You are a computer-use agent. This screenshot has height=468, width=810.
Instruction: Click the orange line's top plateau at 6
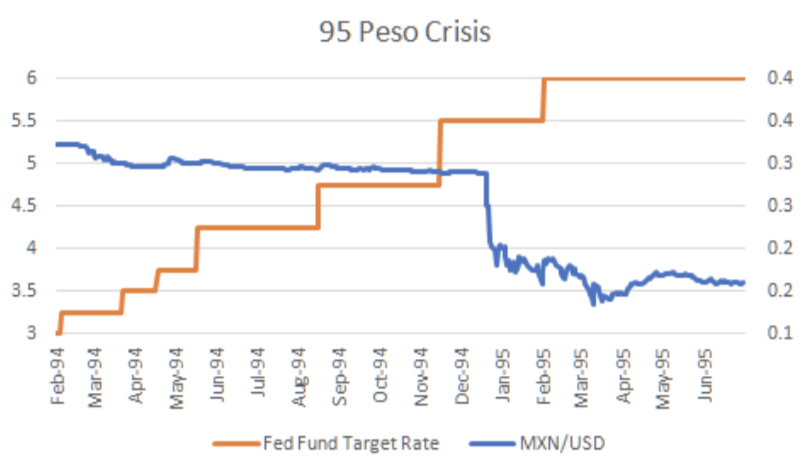[x=650, y=78]
